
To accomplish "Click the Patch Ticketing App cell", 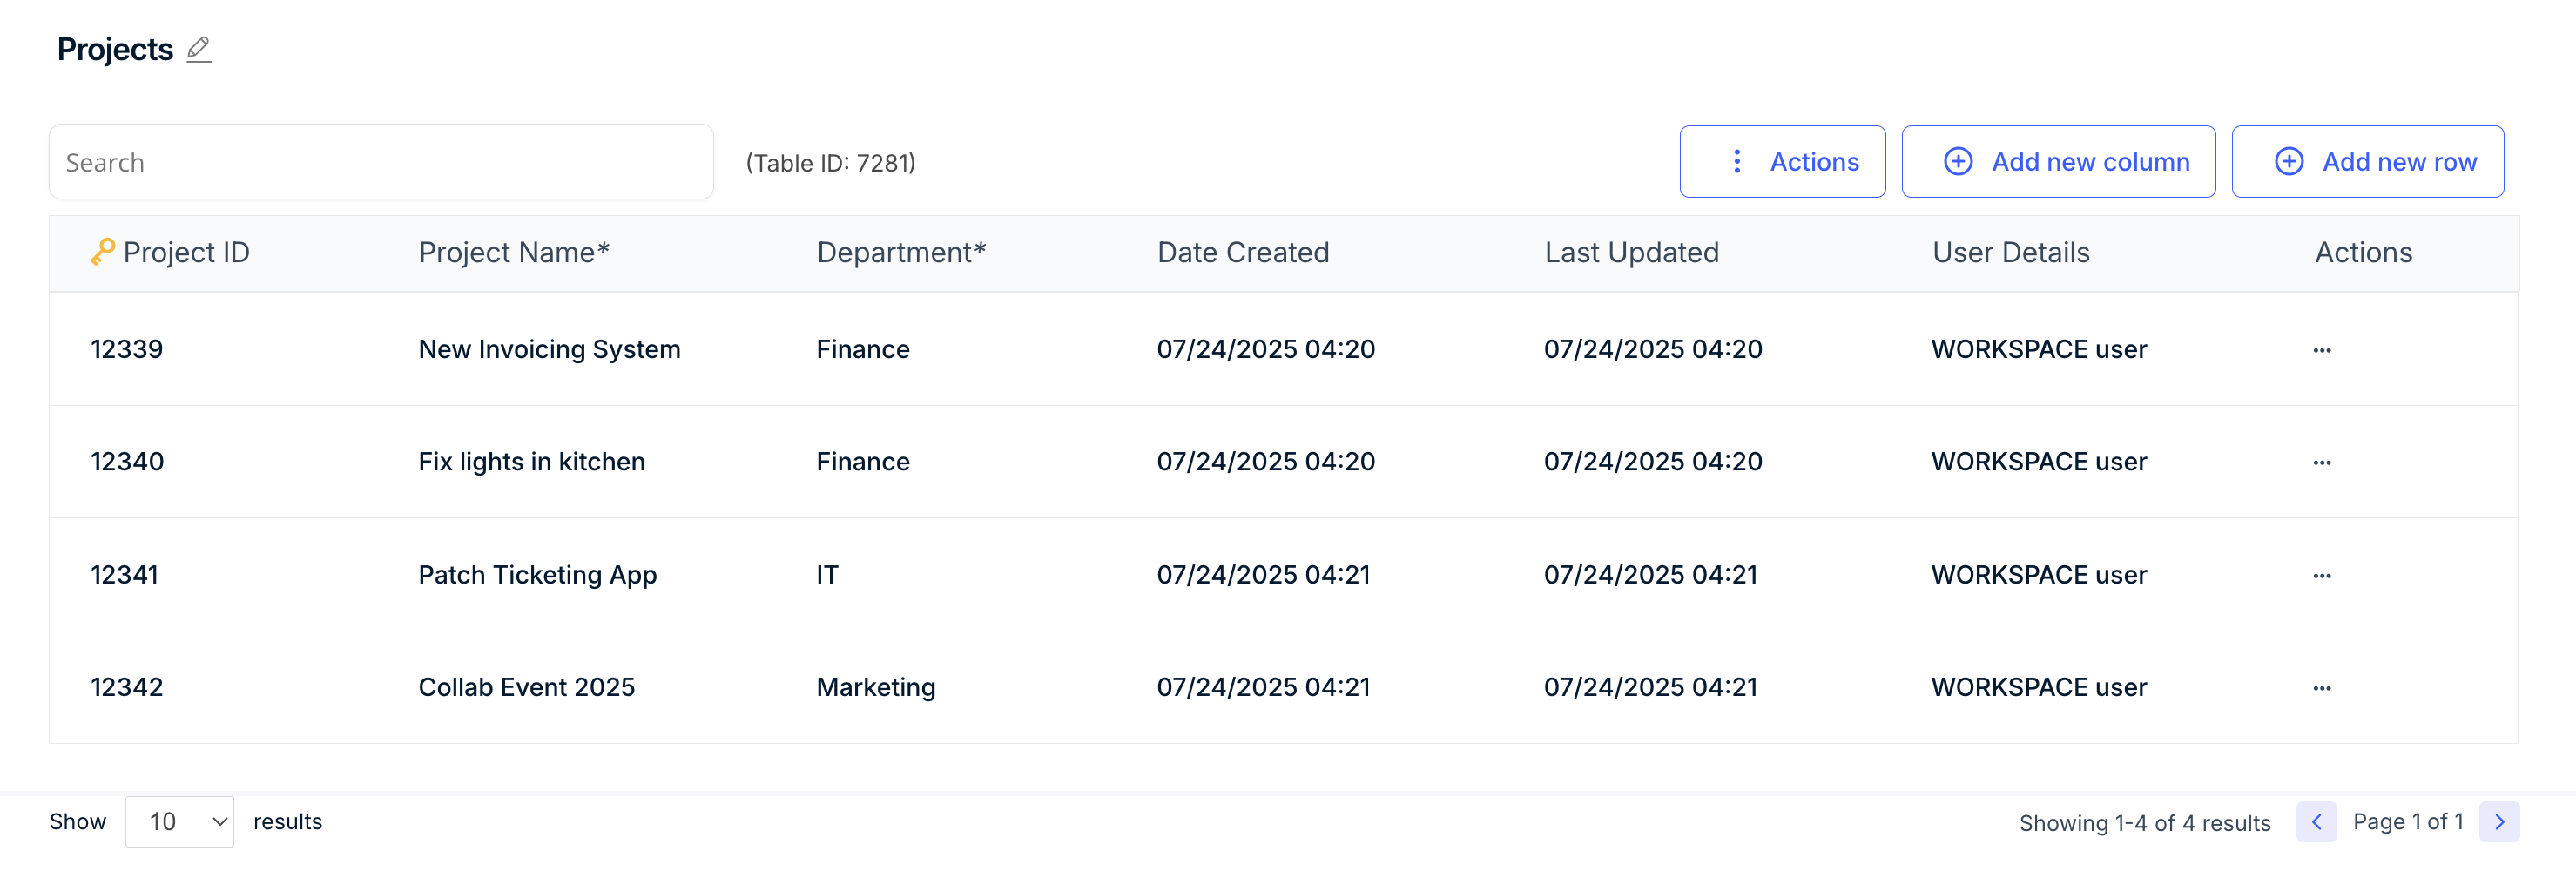I will (x=537, y=574).
